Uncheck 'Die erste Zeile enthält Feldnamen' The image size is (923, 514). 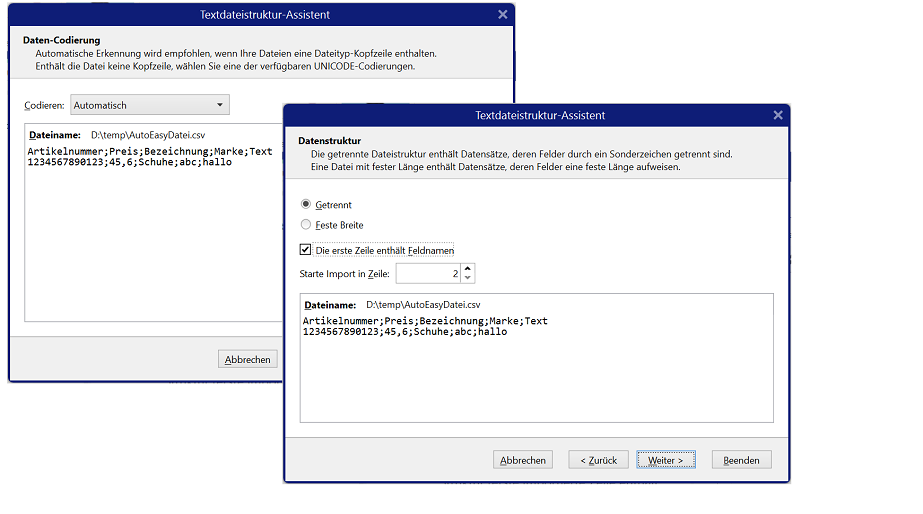pyautogui.click(x=306, y=250)
